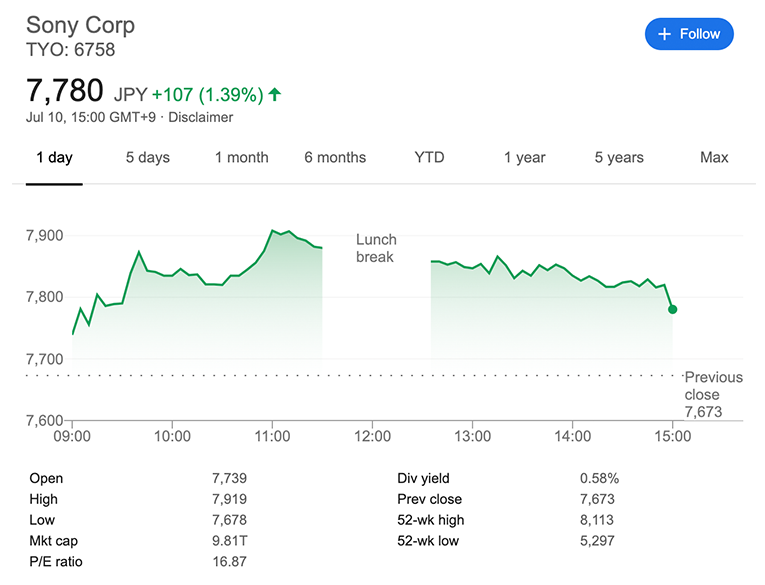
Task: Click the 15:00 time axis label
Action: [x=672, y=436]
